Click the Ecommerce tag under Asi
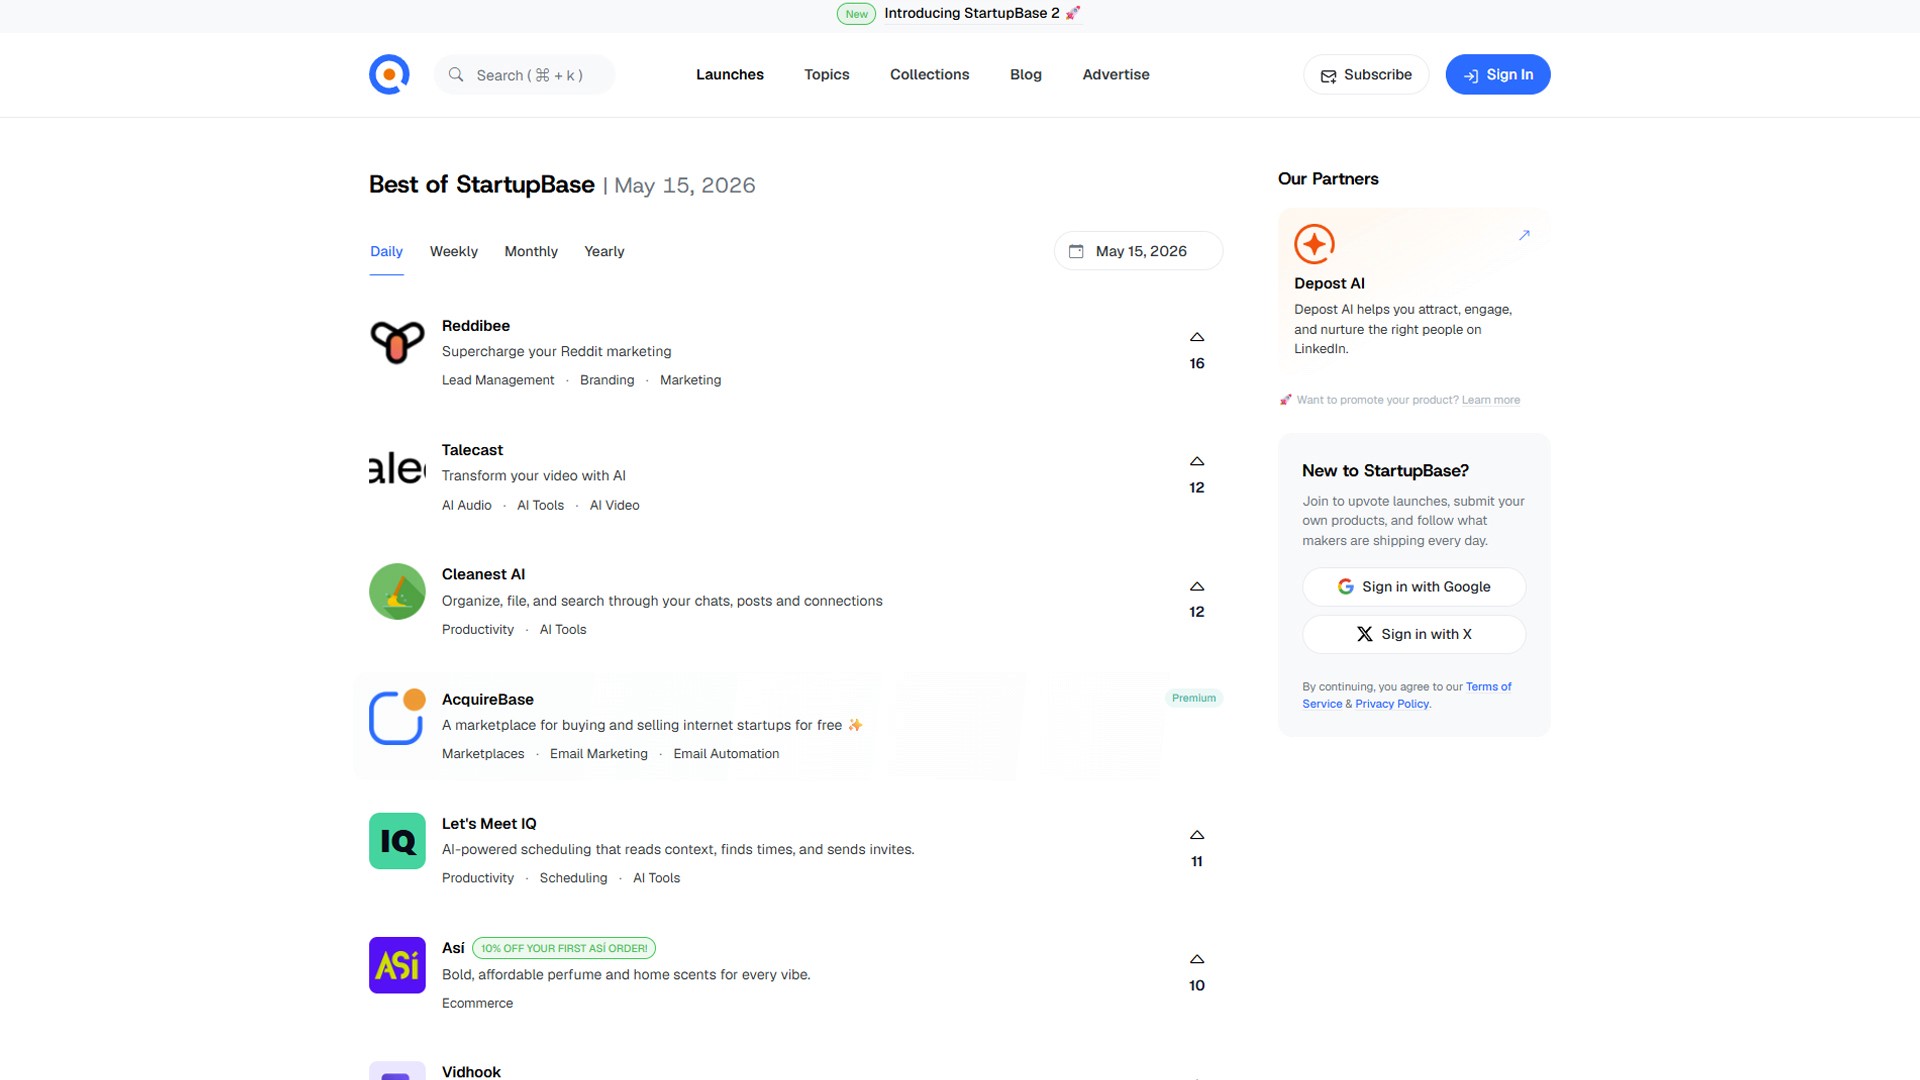This screenshot has width=1920, height=1080. 477,1003
